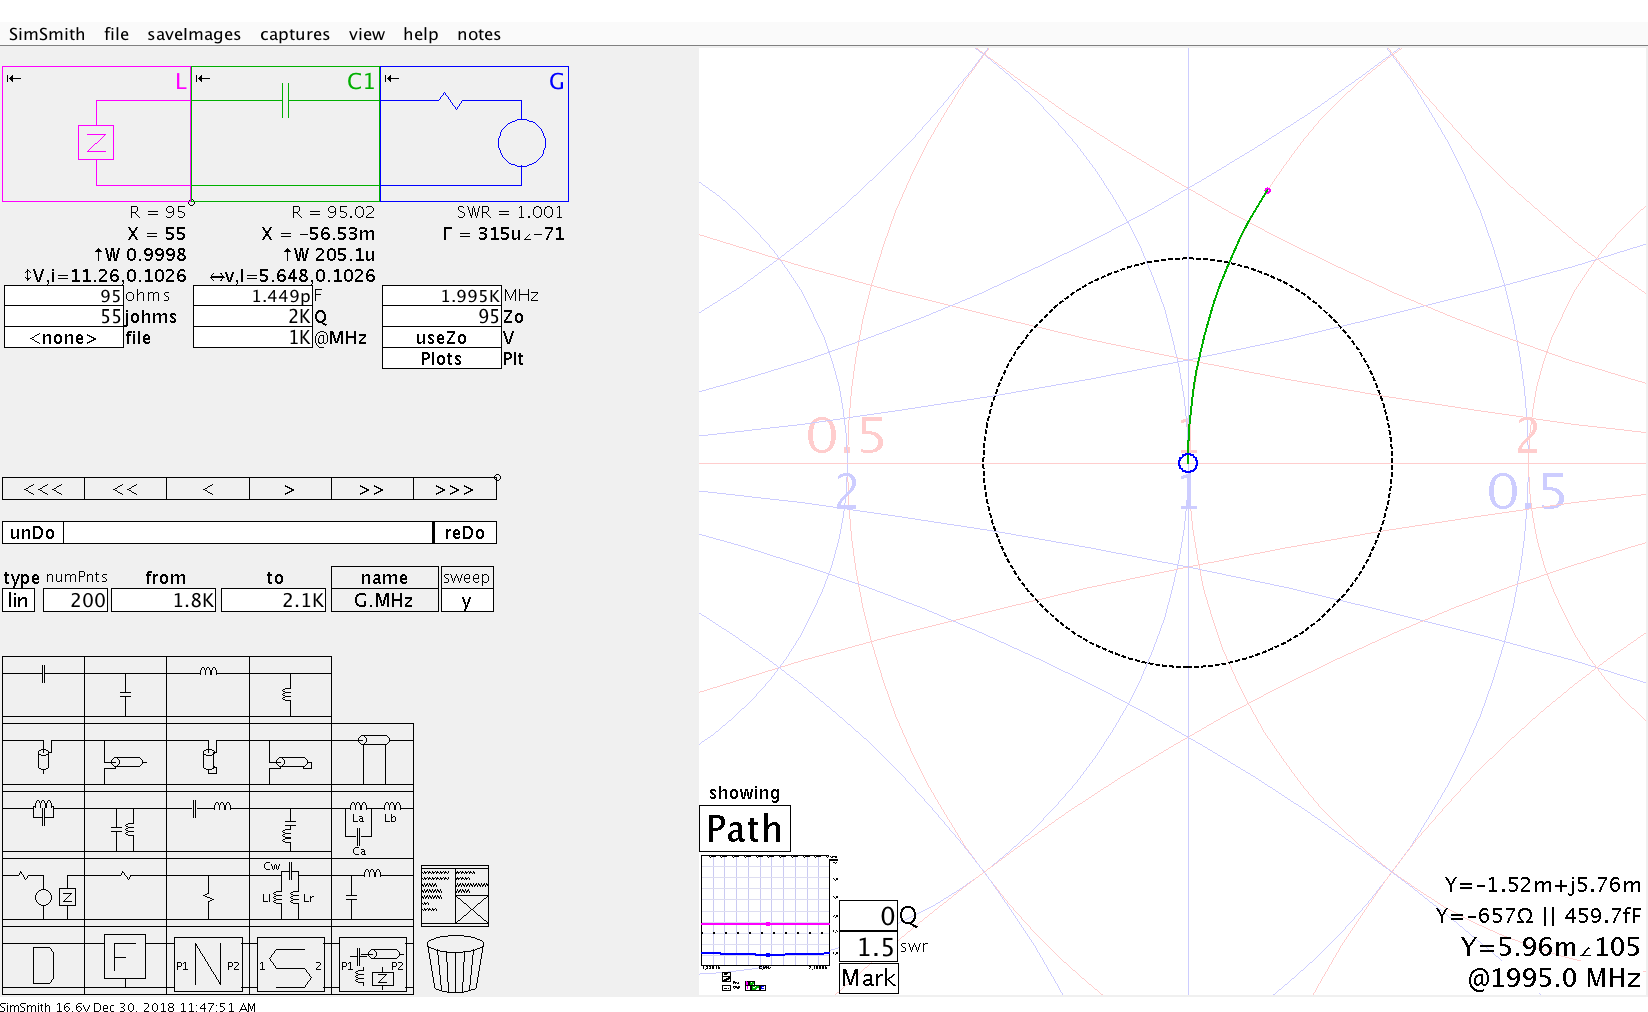This screenshot has width=1648, height=1012.
Task: Toggle the Plots Plt option
Action: [x=441, y=358]
